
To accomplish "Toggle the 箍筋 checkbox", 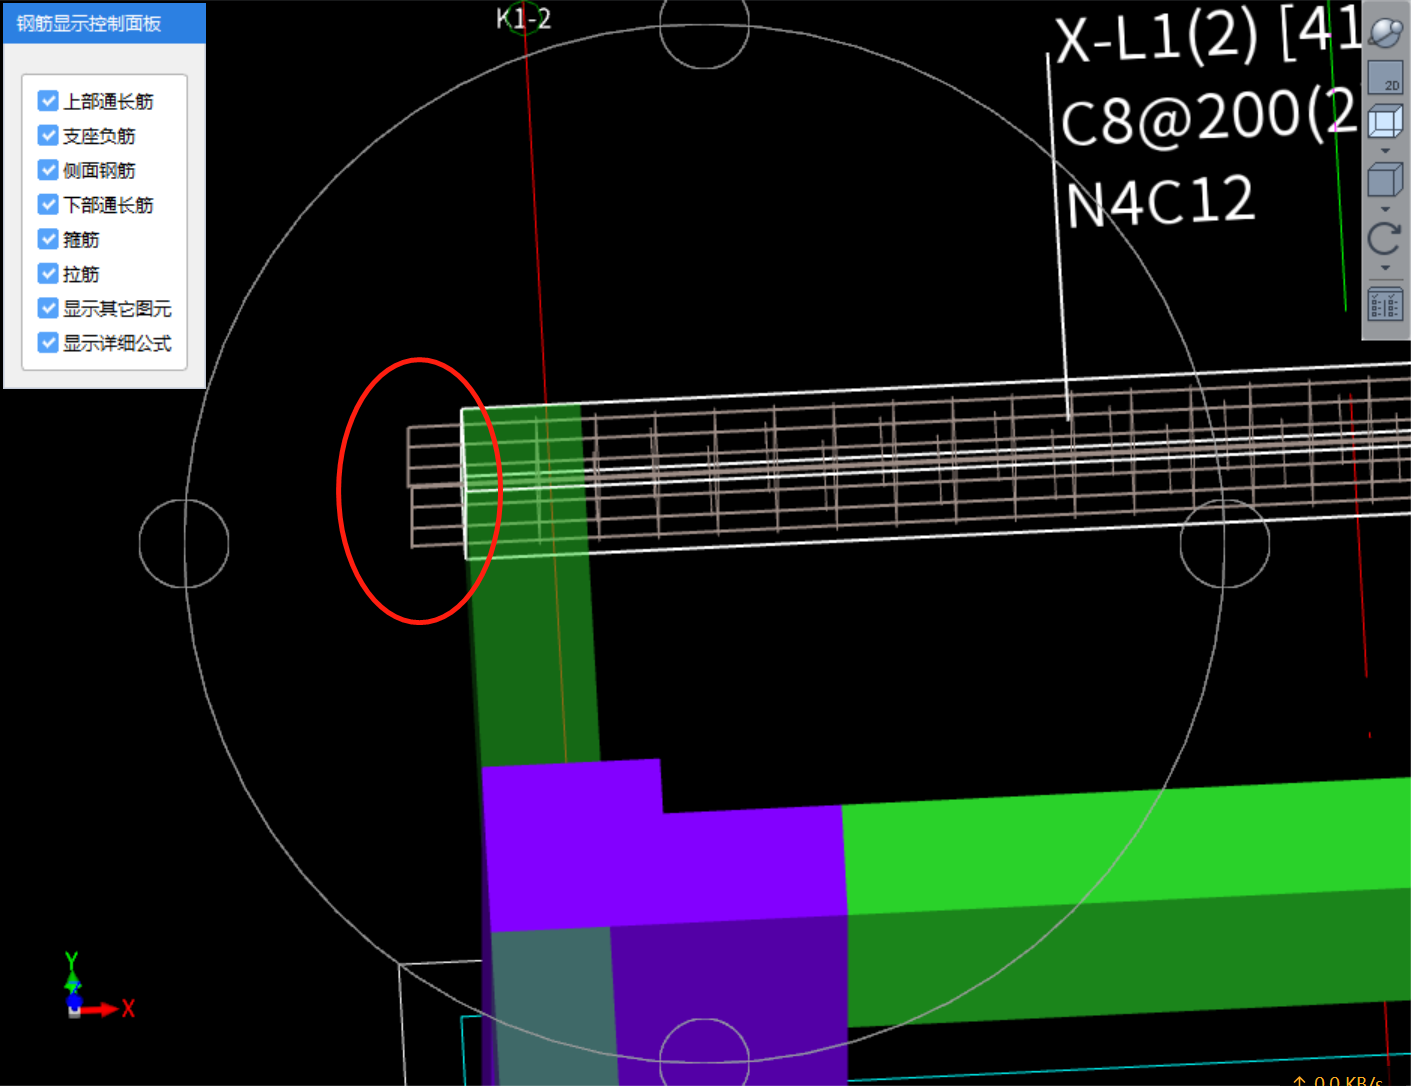I will pyautogui.click(x=48, y=239).
